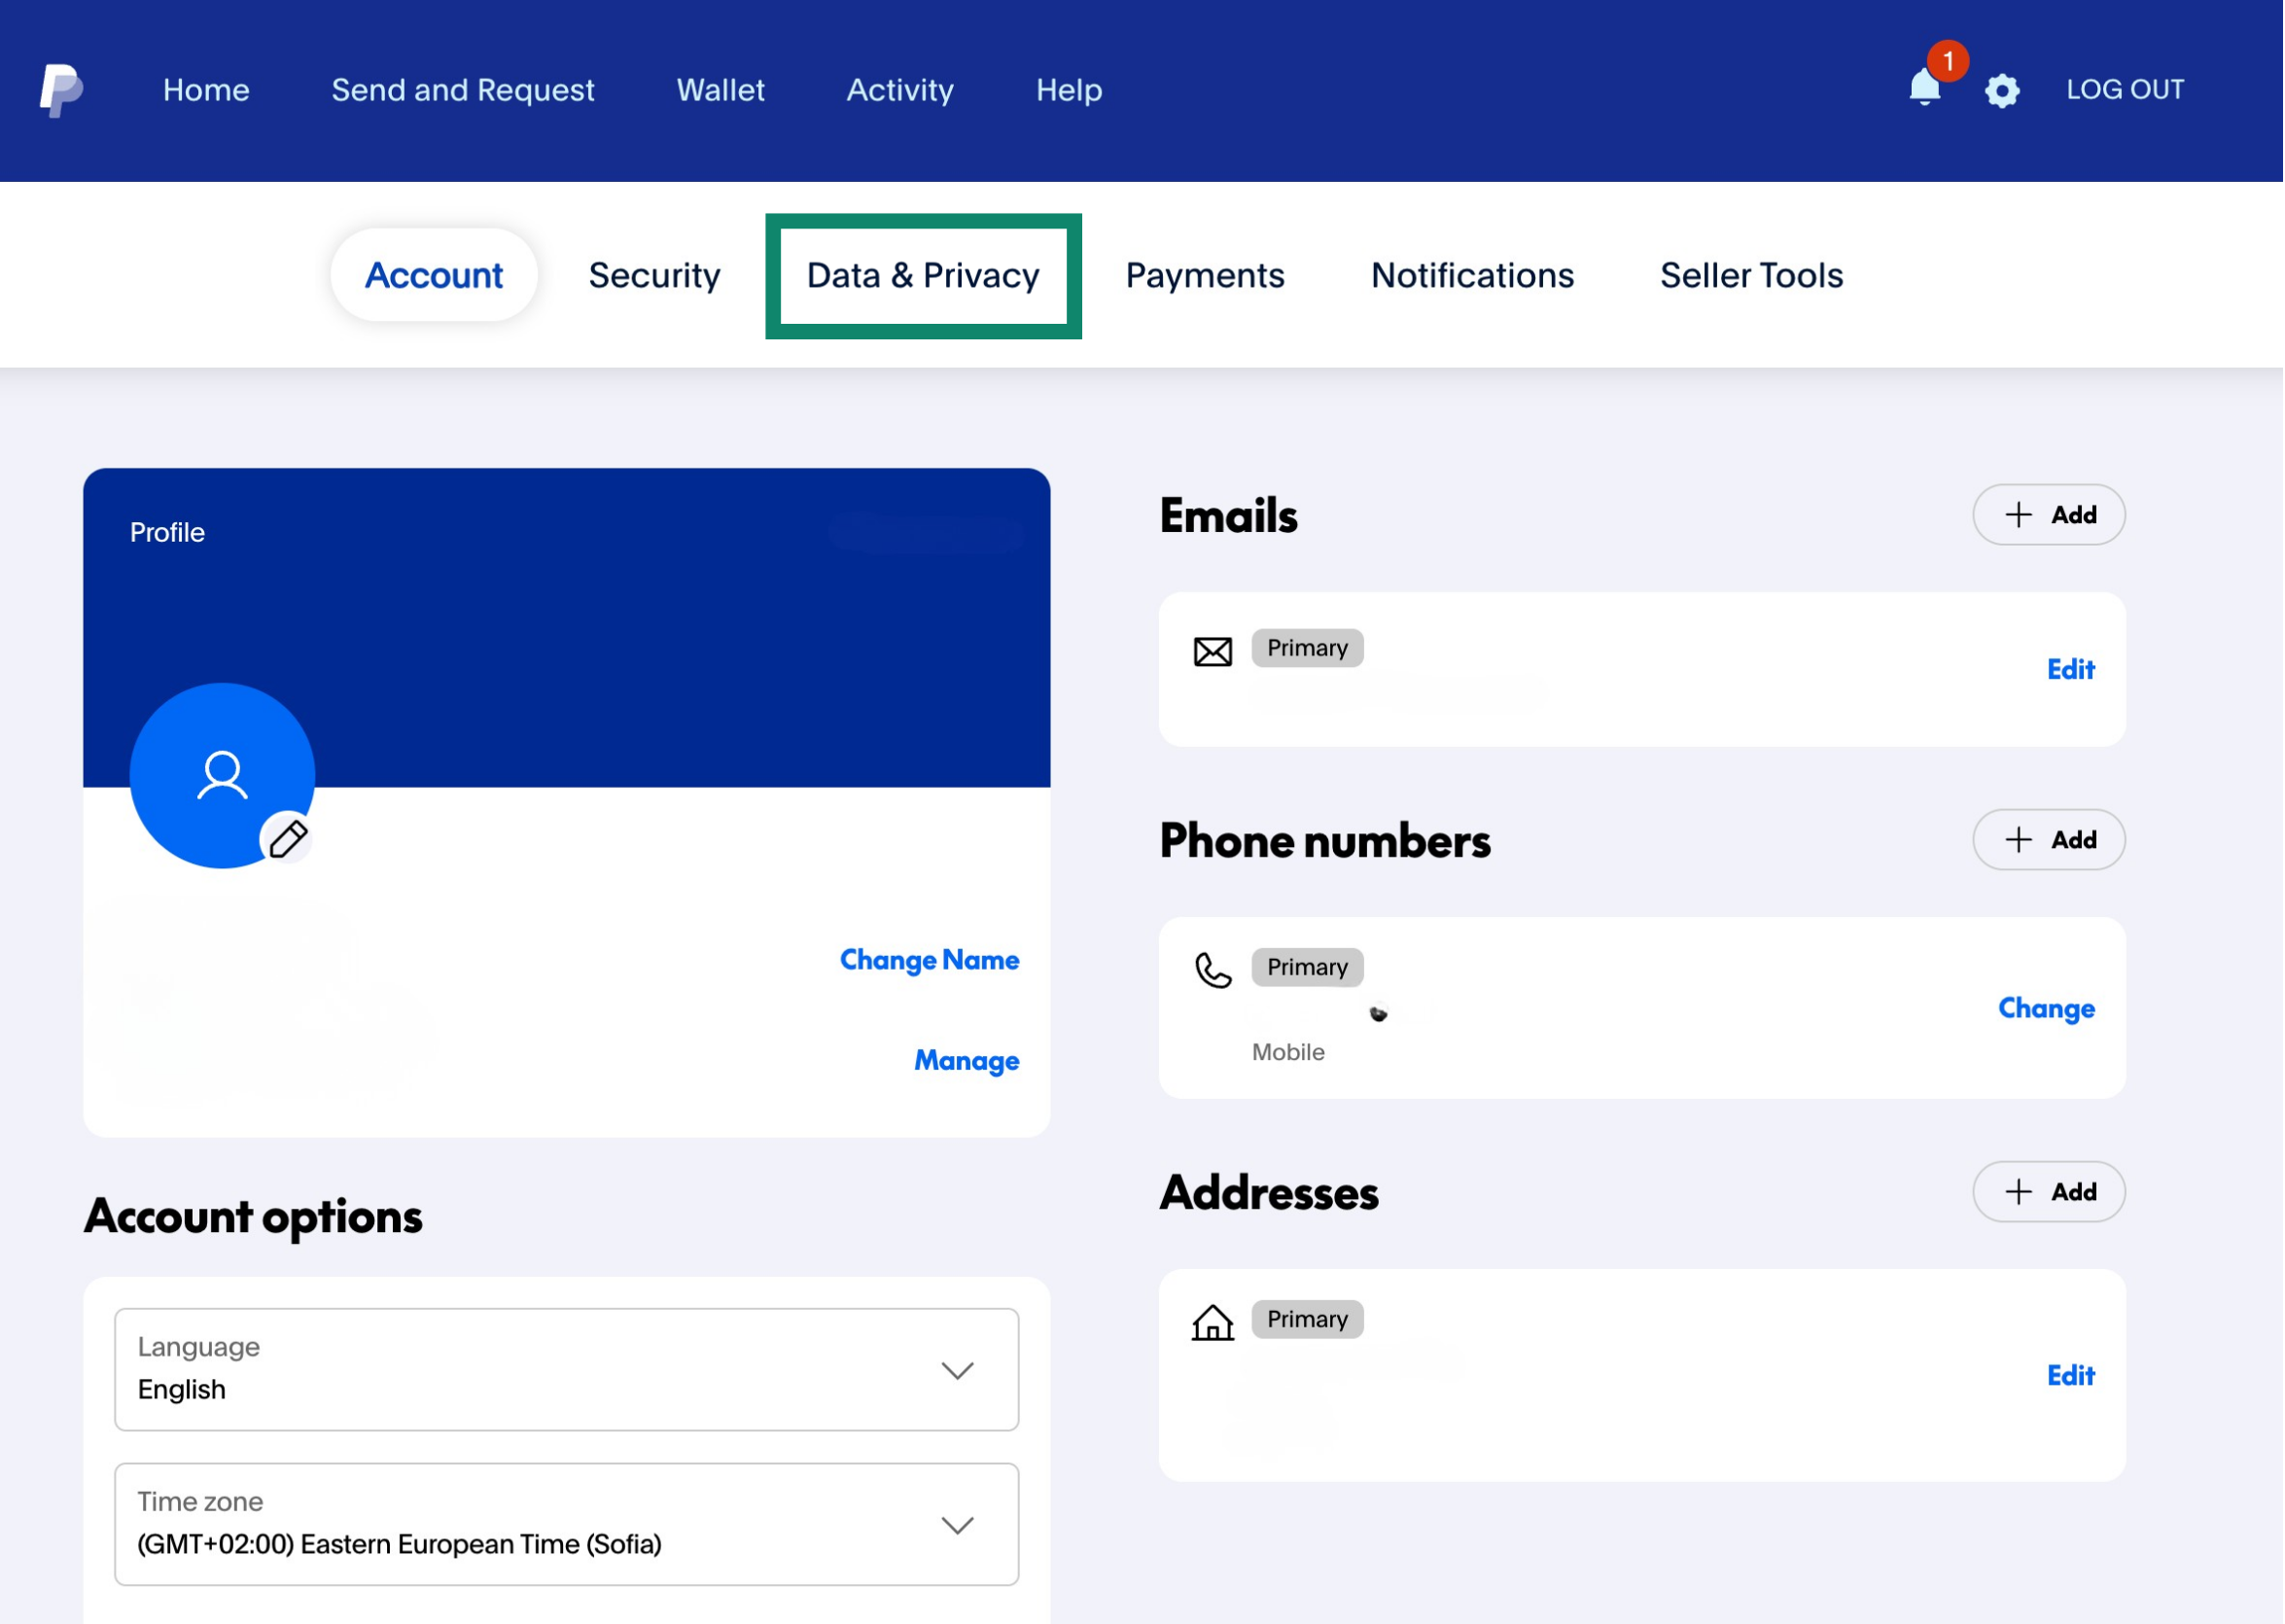
Task: Edit profile picture with the pencil icon
Action: [x=289, y=840]
